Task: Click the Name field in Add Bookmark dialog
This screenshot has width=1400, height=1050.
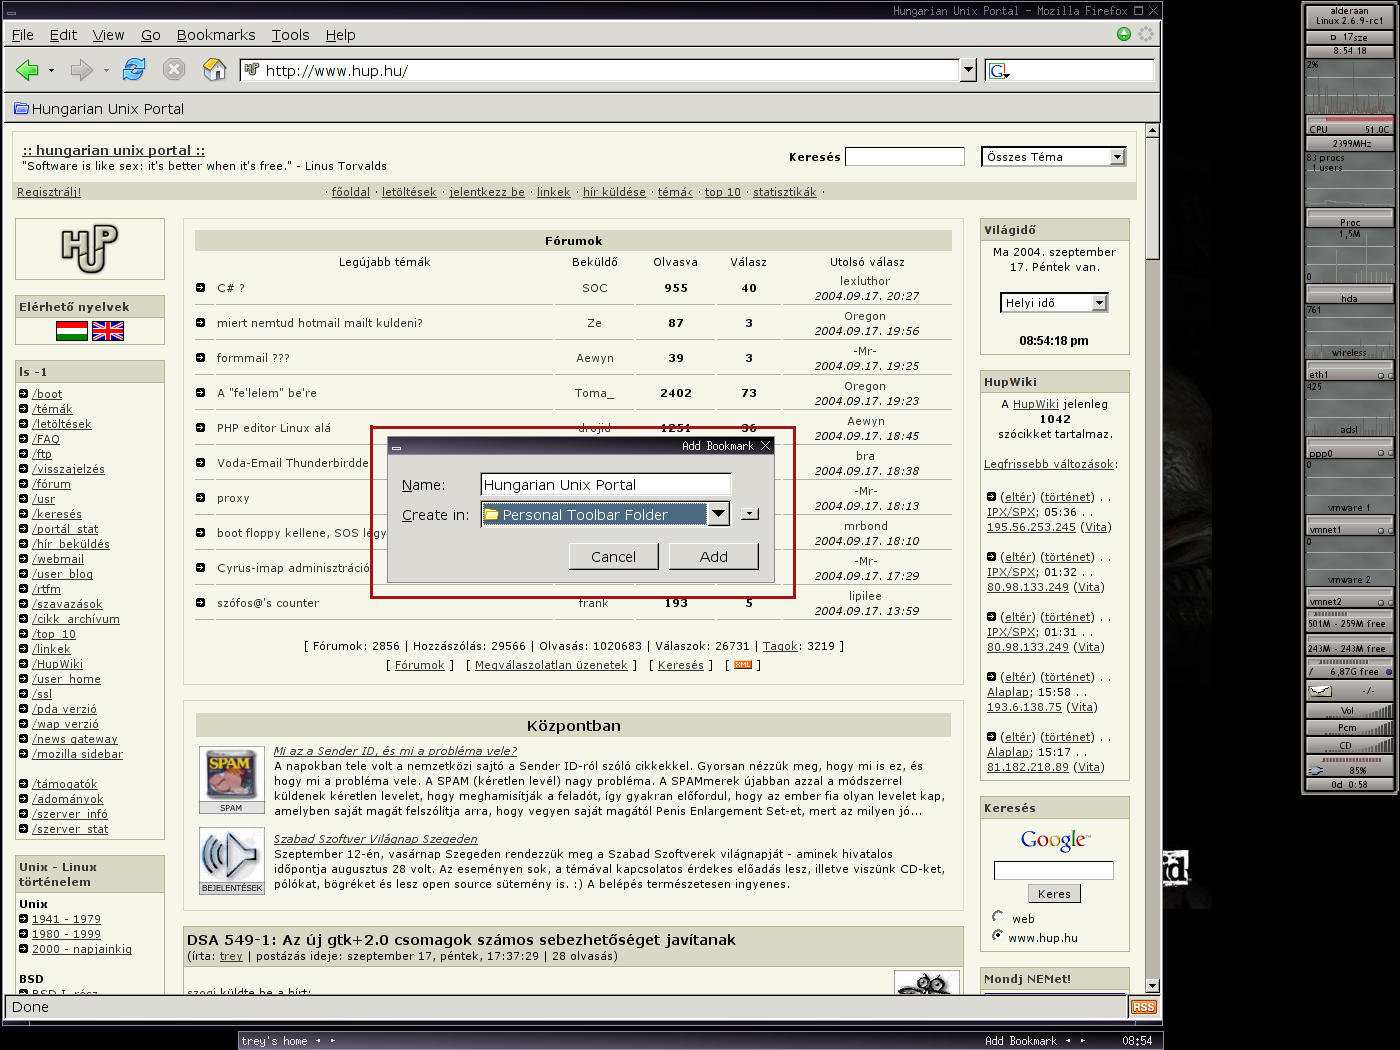Action: point(606,485)
